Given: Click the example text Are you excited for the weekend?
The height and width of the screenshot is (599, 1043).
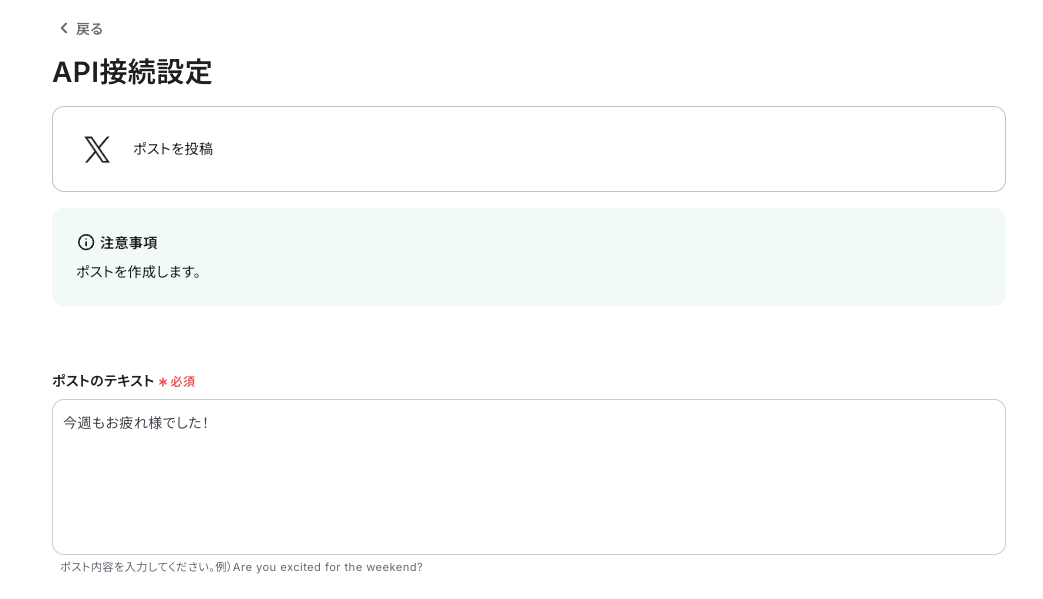Looking at the screenshot, I should 327,567.
